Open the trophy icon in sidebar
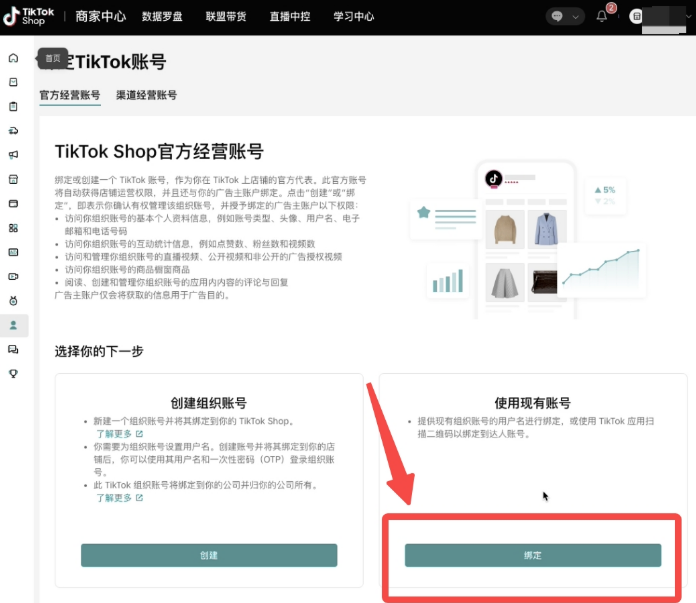The width and height of the screenshot is (696, 603). coord(13,373)
